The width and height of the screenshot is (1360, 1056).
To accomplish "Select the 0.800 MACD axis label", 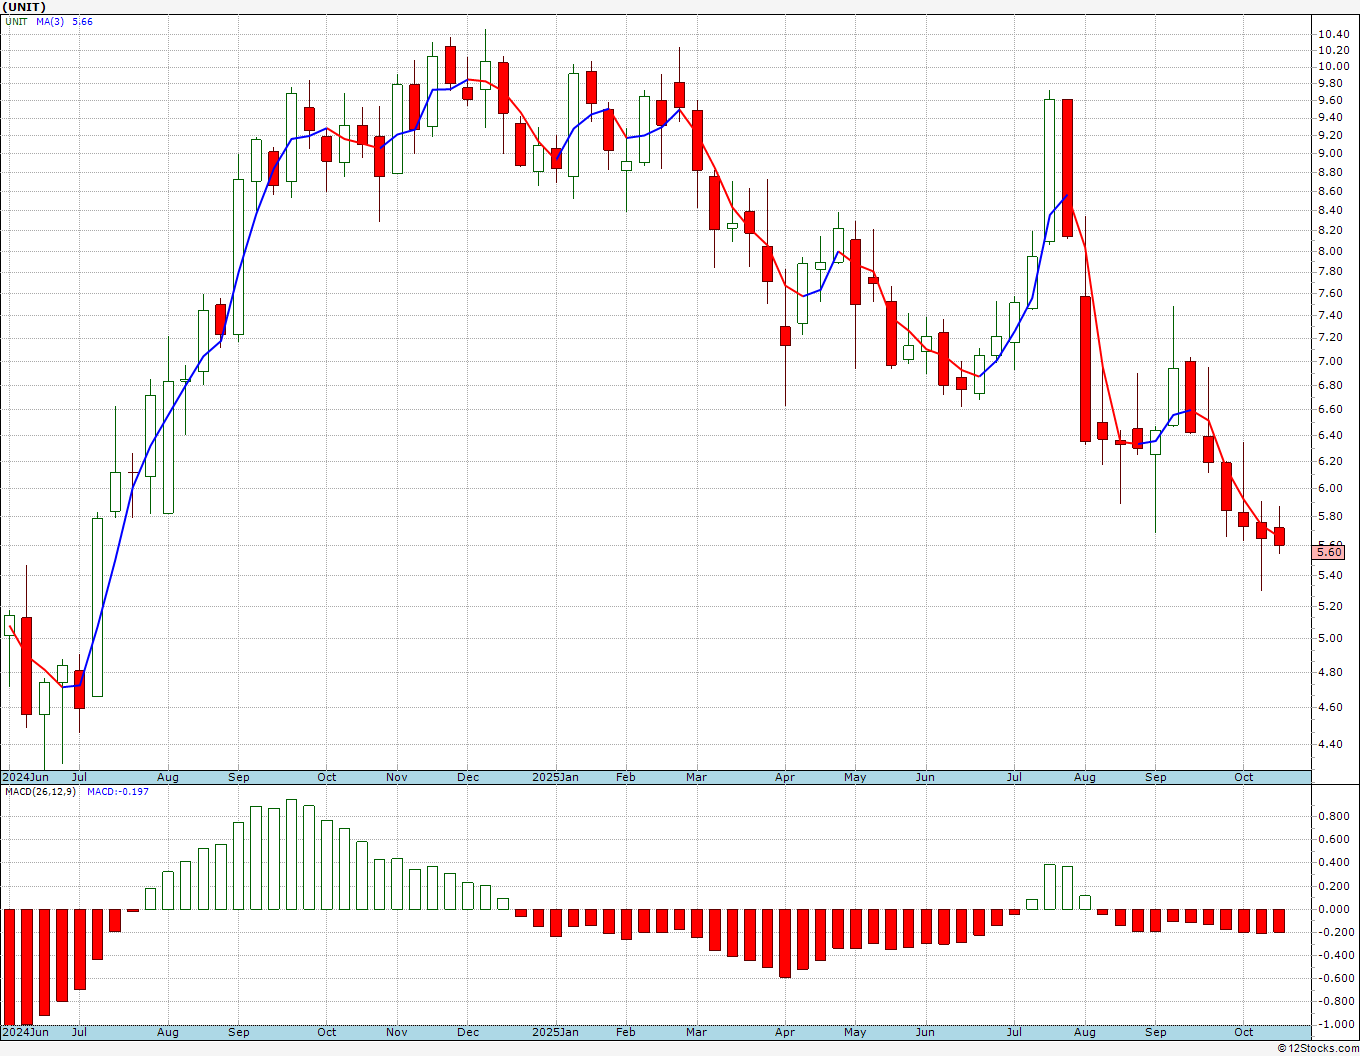I will click(x=1332, y=816).
